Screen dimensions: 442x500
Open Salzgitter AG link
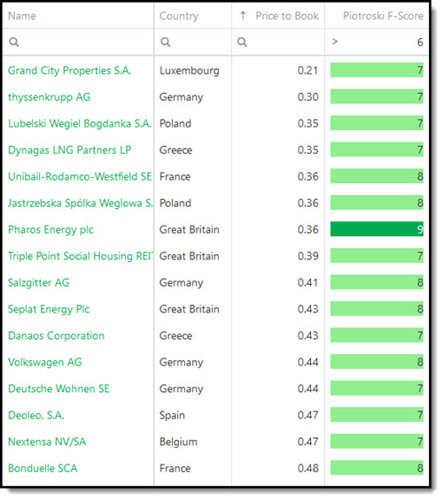[x=39, y=283]
